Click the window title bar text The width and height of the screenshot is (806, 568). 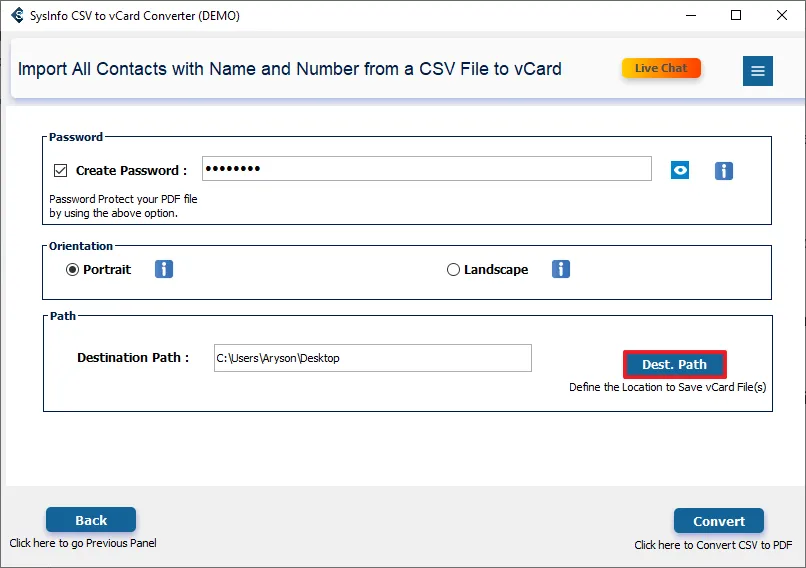tap(135, 15)
